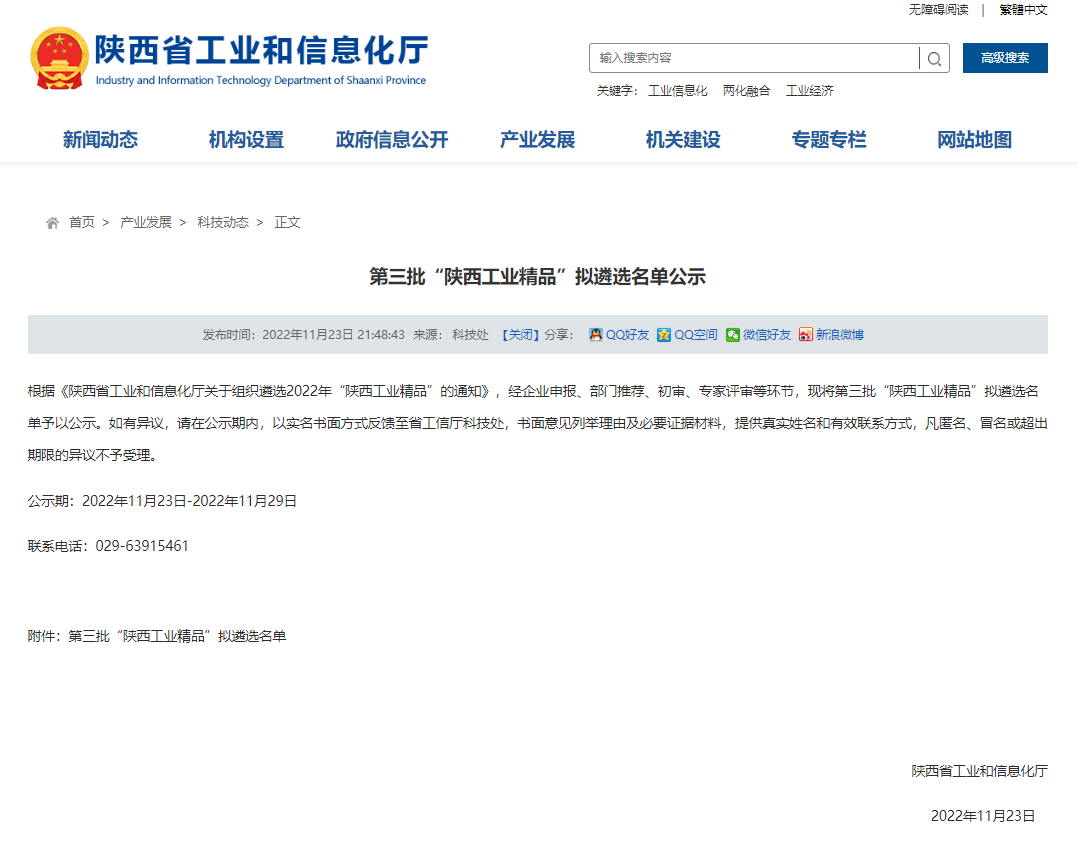This screenshot has height=841, width=1078.
Task: Click the 高级搜索 button
Action: (x=1005, y=58)
